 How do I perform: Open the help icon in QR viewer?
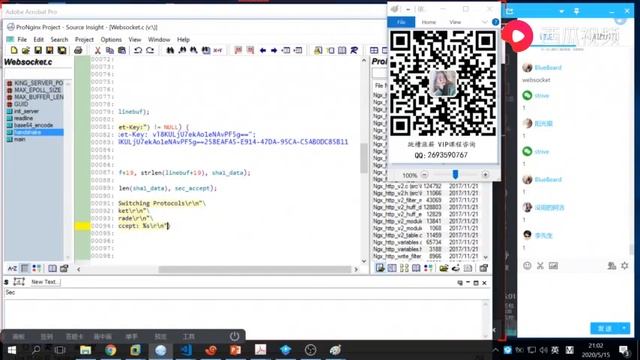pos(495,22)
